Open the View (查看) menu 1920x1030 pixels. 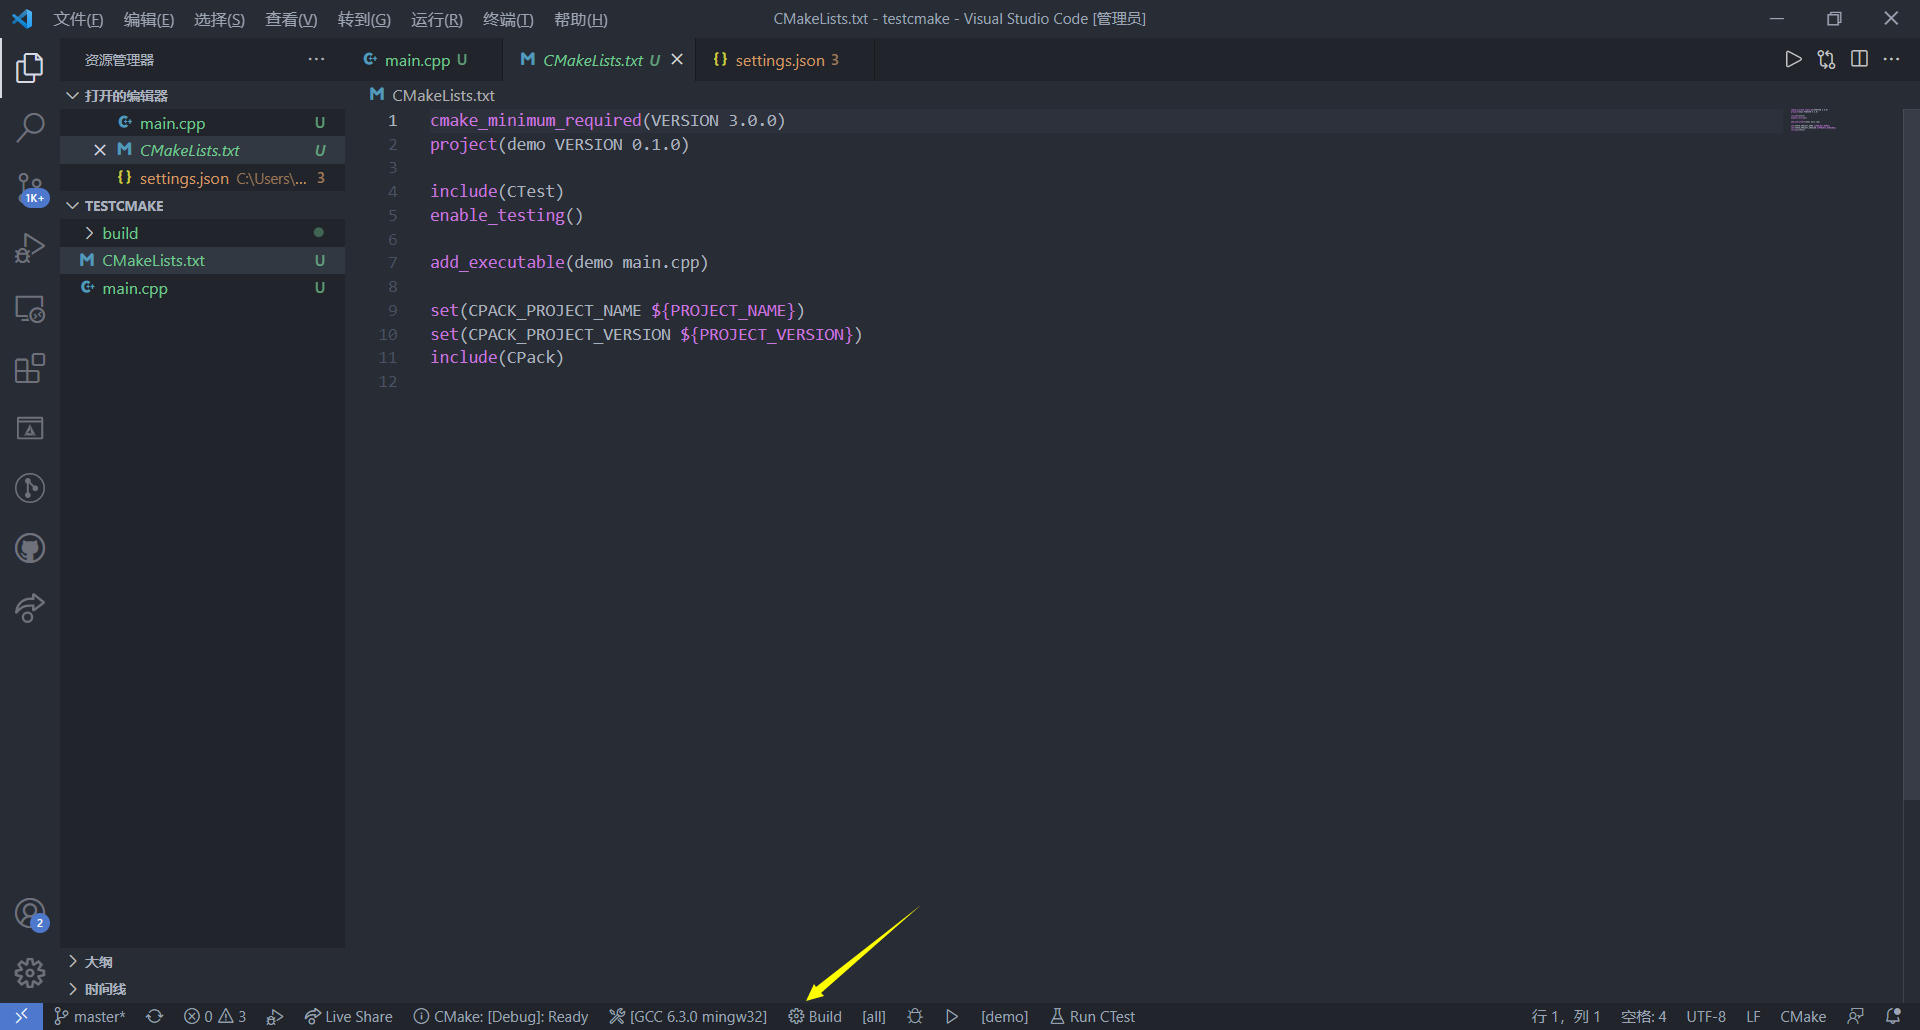[x=291, y=19]
